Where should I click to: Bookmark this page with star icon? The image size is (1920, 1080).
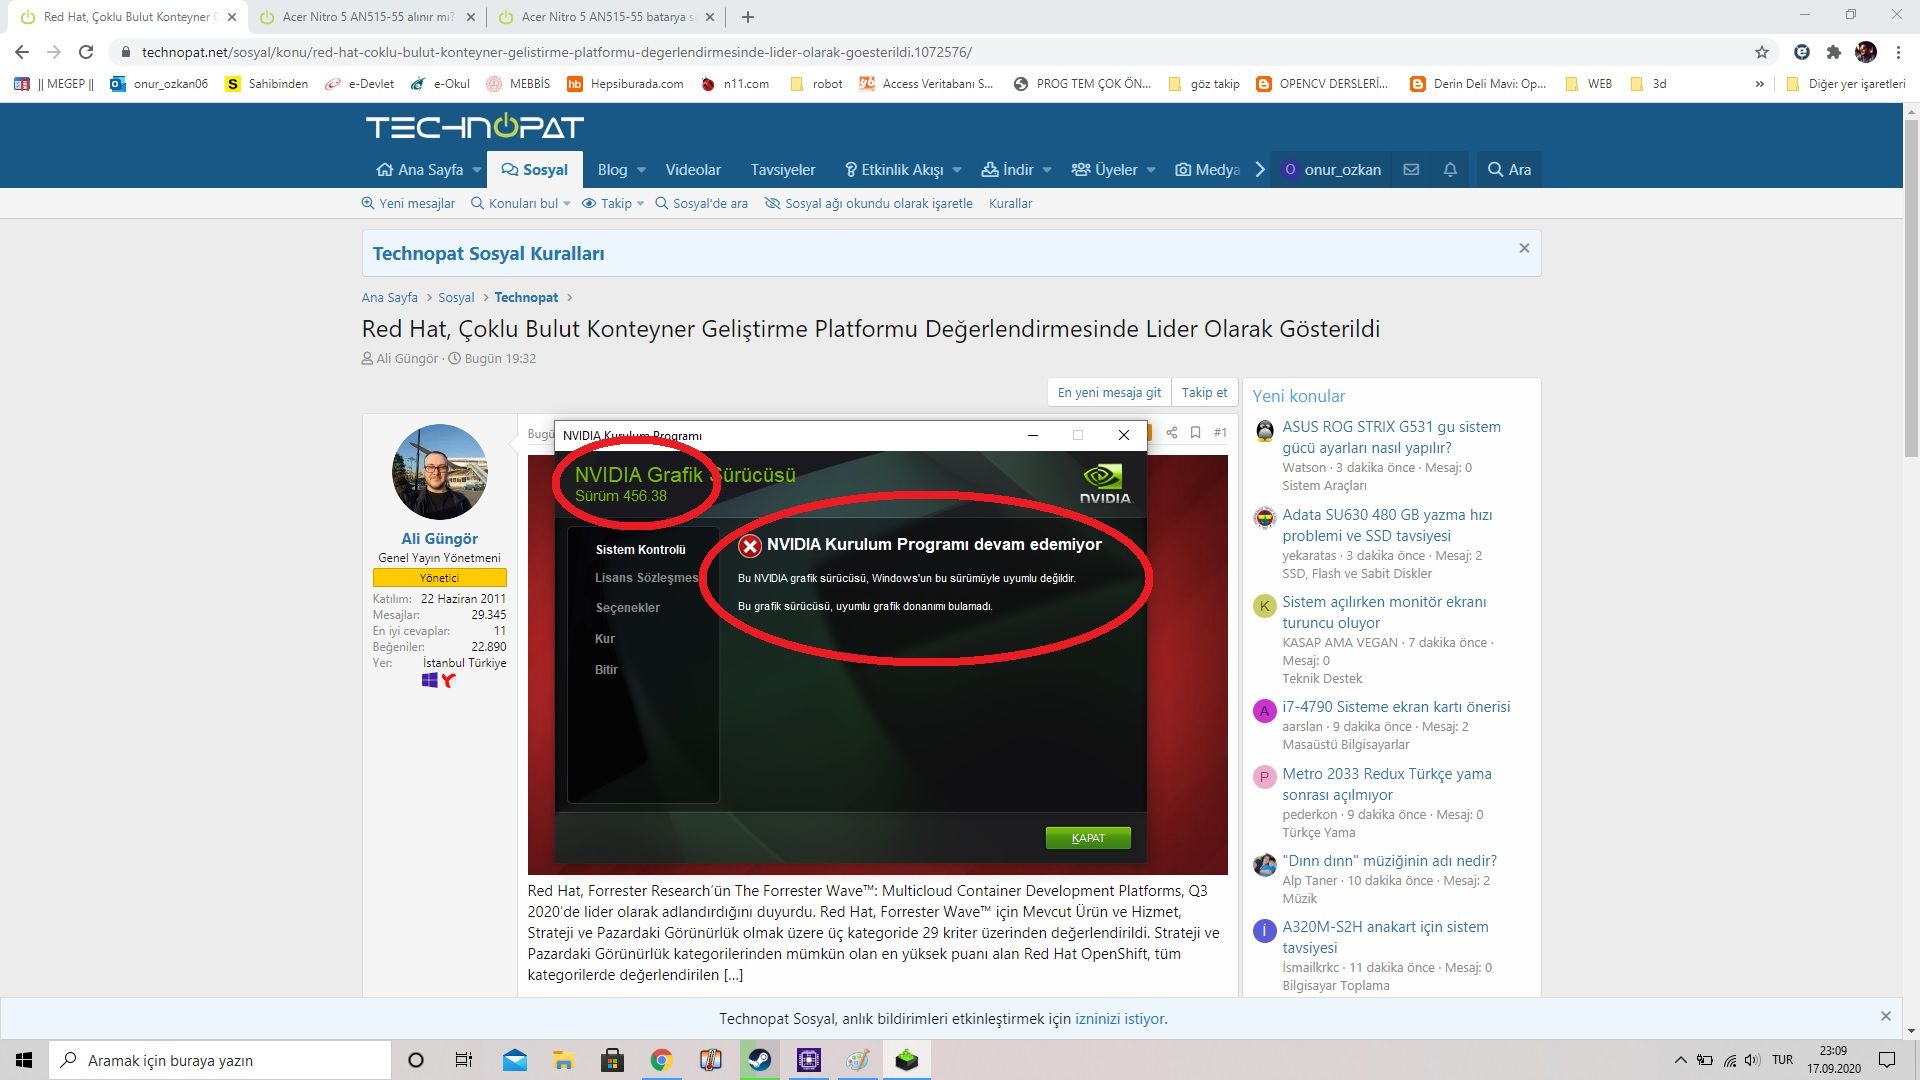pyautogui.click(x=1762, y=52)
